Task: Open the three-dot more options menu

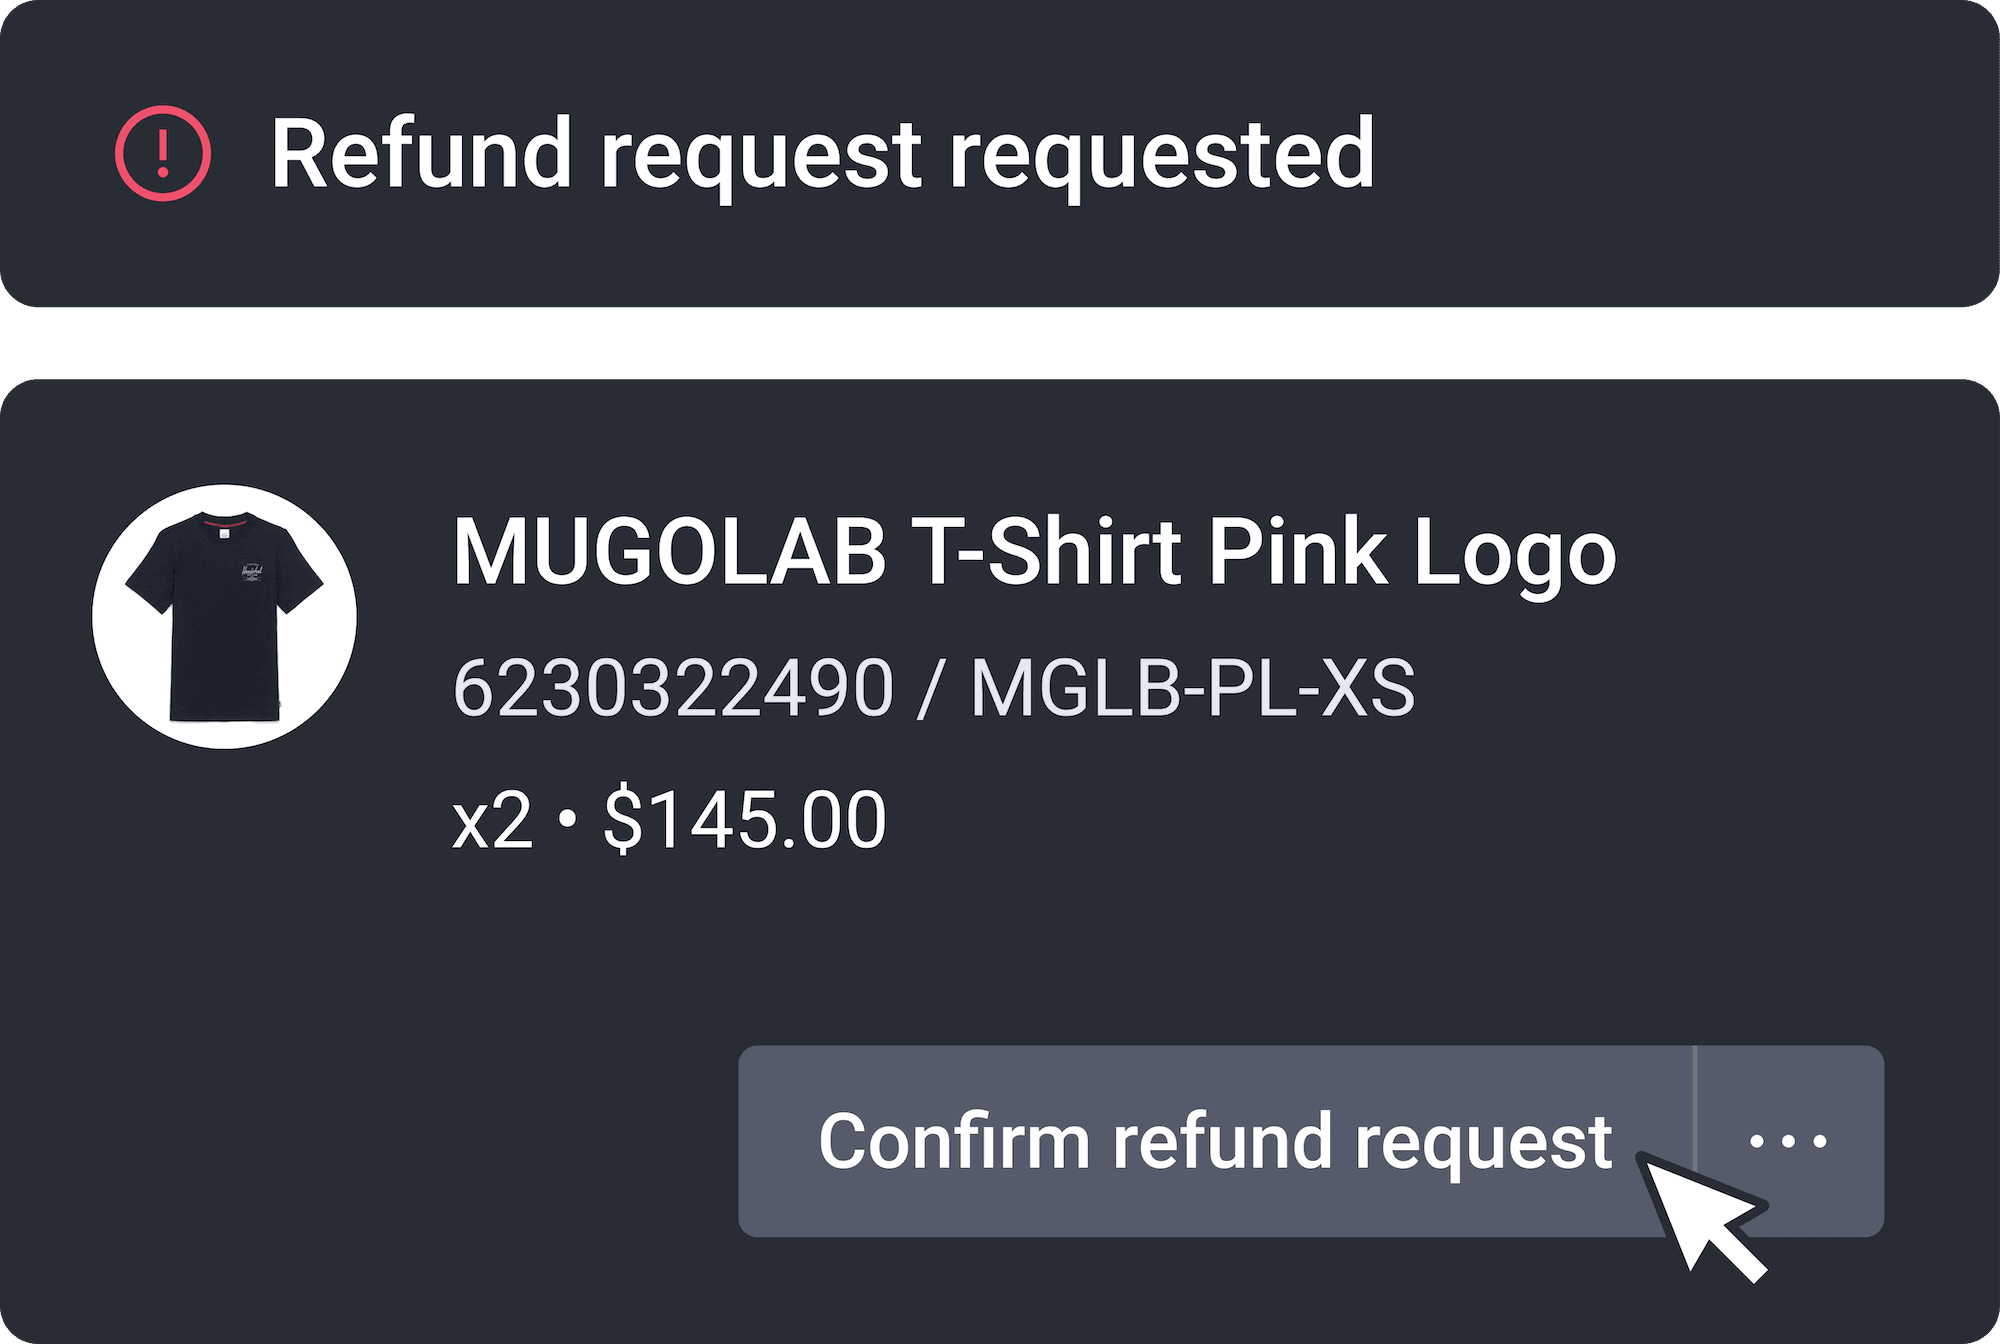Action: 1790,1141
